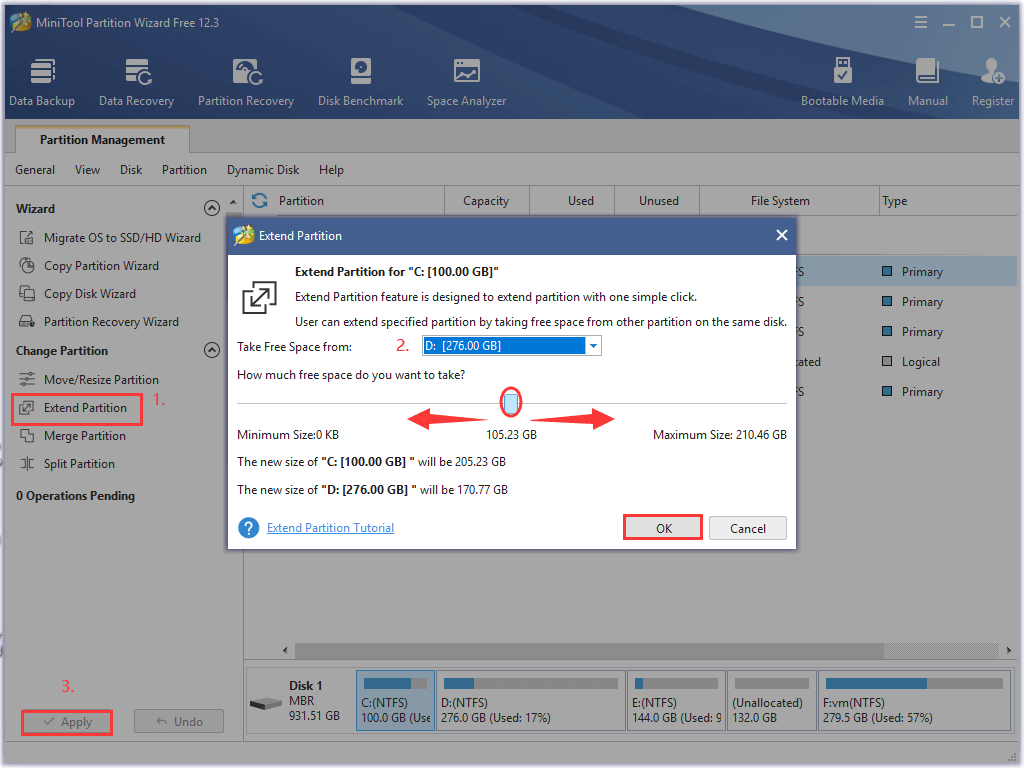1024x768 pixels.
Task: Select the Partition Management tab
Action: pos(103,140)
